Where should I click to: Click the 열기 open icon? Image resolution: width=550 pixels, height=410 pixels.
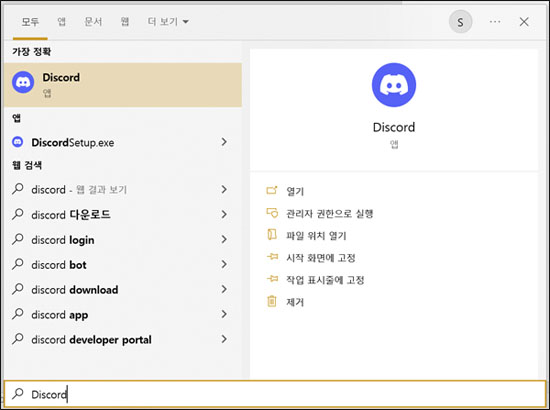[272, 190]
